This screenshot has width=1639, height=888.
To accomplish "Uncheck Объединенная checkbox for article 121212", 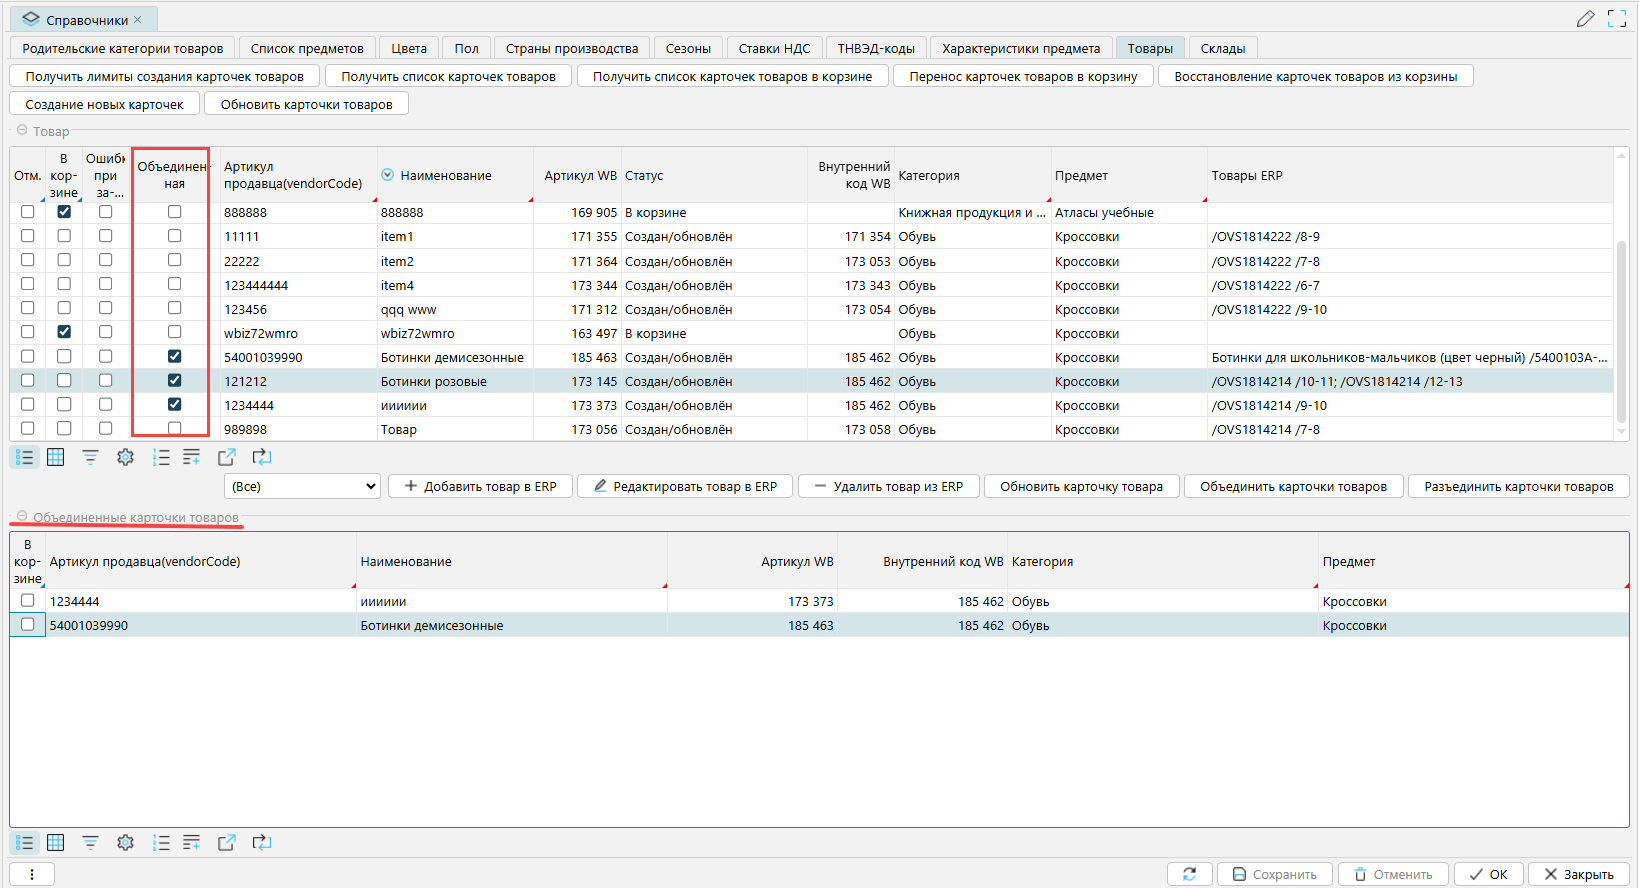I will 175,381.
